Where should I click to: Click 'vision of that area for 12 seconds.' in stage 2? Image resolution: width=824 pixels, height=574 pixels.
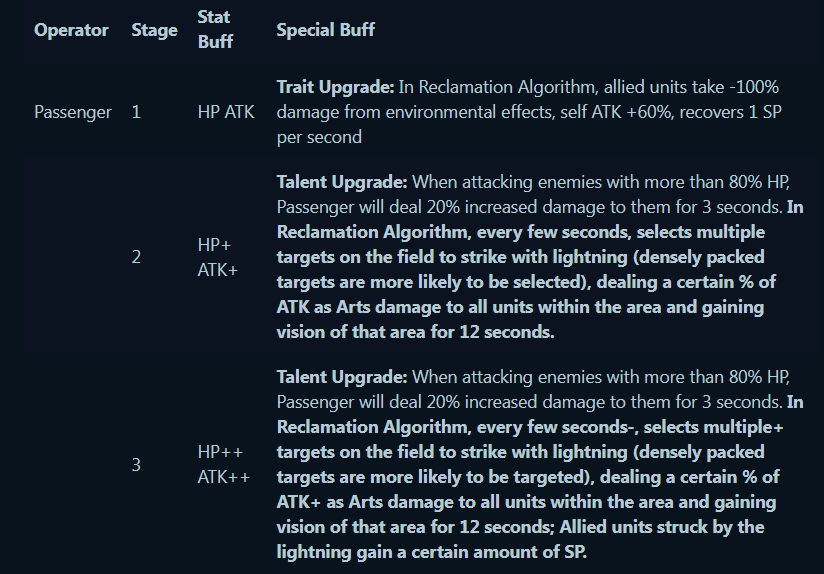(415, 332)
